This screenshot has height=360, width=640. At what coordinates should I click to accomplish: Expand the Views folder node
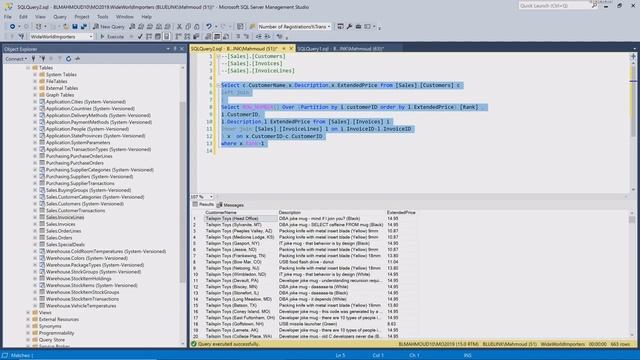28,313
